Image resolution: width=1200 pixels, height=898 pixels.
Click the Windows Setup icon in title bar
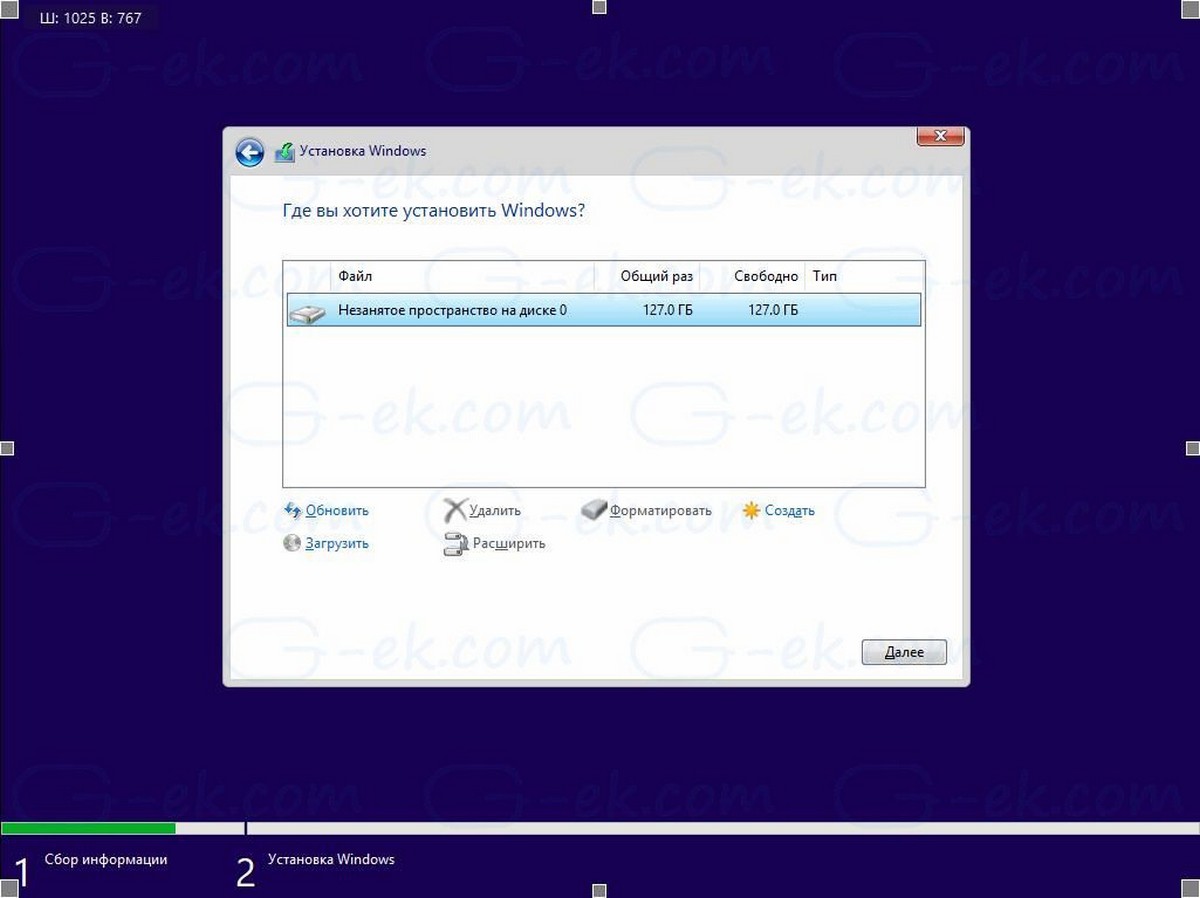(x=285, y=152)
